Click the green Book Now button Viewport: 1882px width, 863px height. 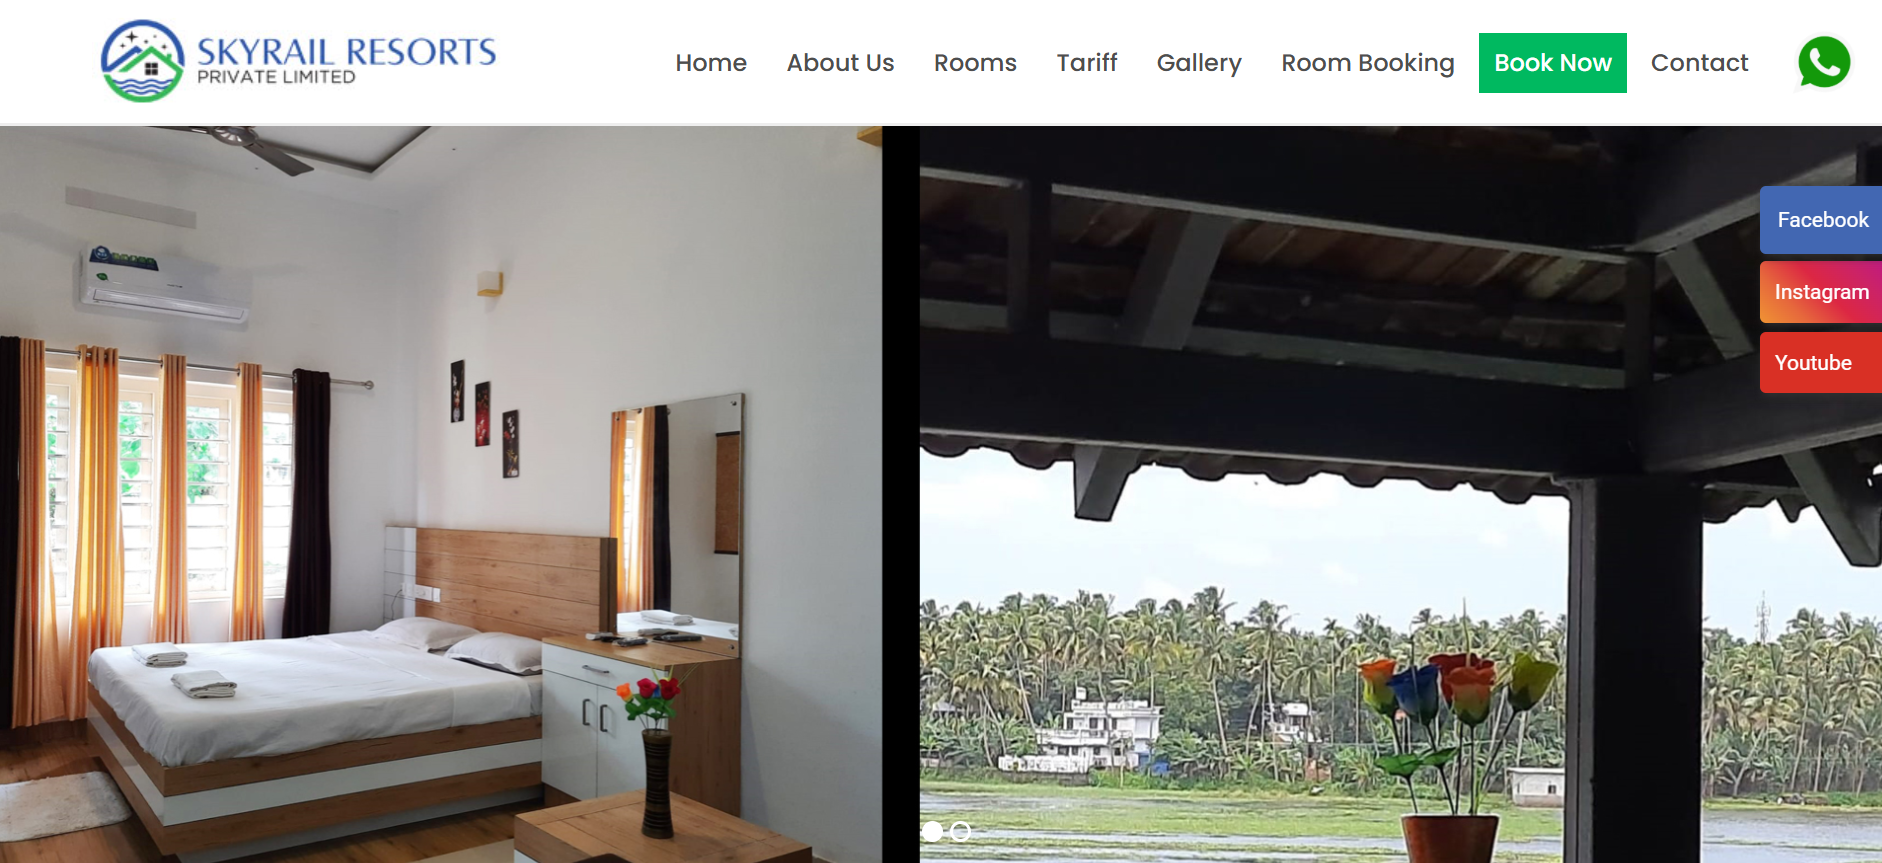click(x=1552, y=63)
